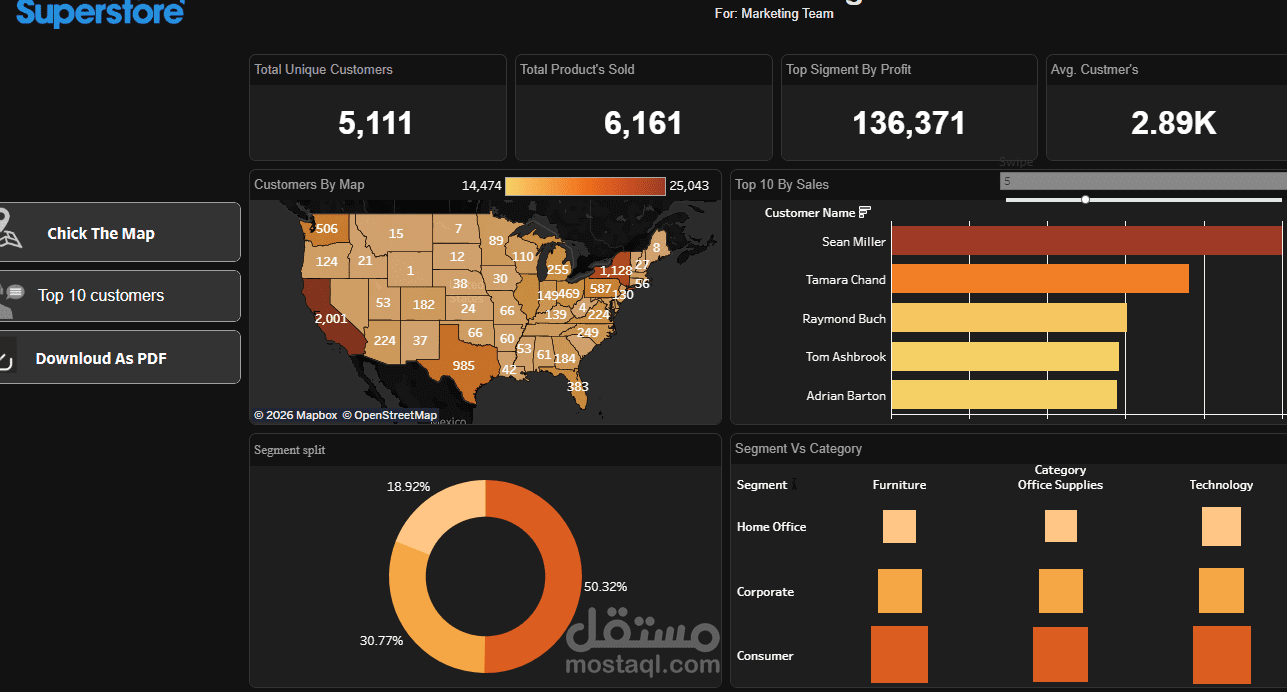Select the Home Office Office Supplies square

pos(1061,526)
